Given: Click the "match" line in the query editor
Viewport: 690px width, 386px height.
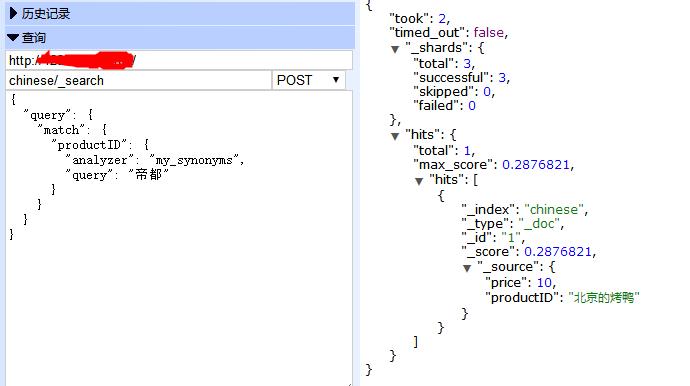Looking at the screenshot, I should [x=72, y=130].
